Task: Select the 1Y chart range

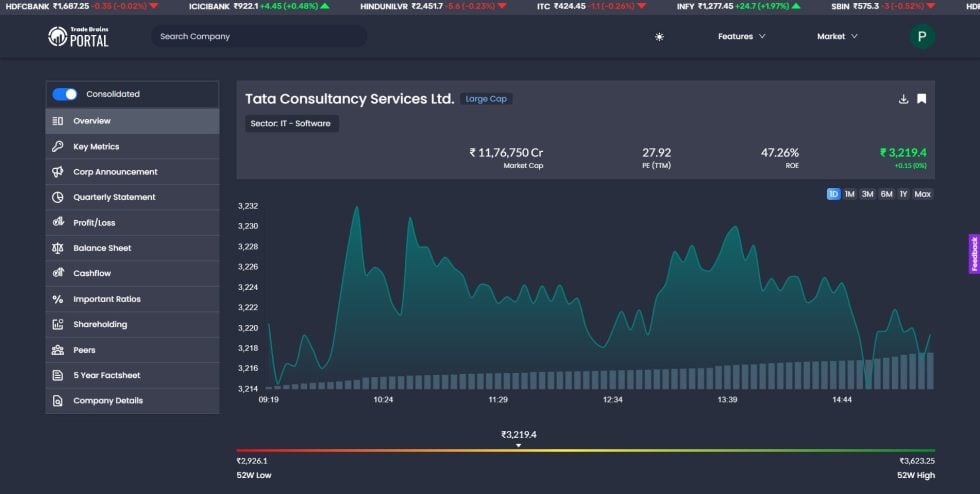Action: pos(903,194)
